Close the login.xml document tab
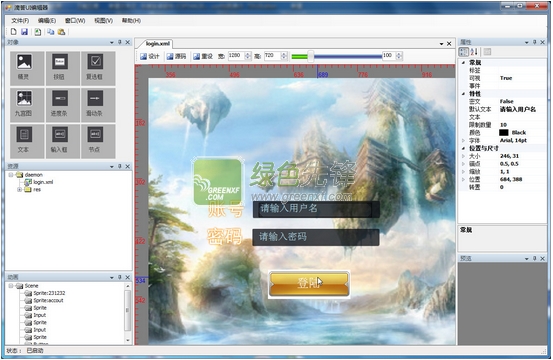The height and width of the screenshot is (360, 553). click(449, 44)
